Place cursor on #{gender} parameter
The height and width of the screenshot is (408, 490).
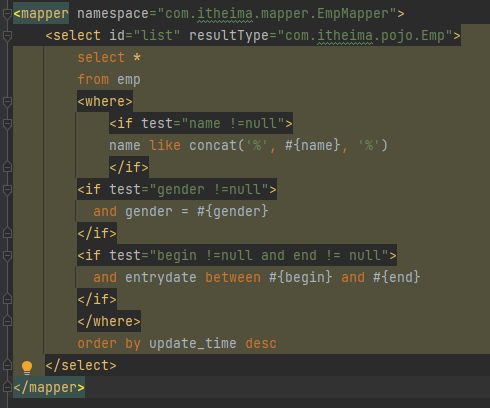(232, 212)
